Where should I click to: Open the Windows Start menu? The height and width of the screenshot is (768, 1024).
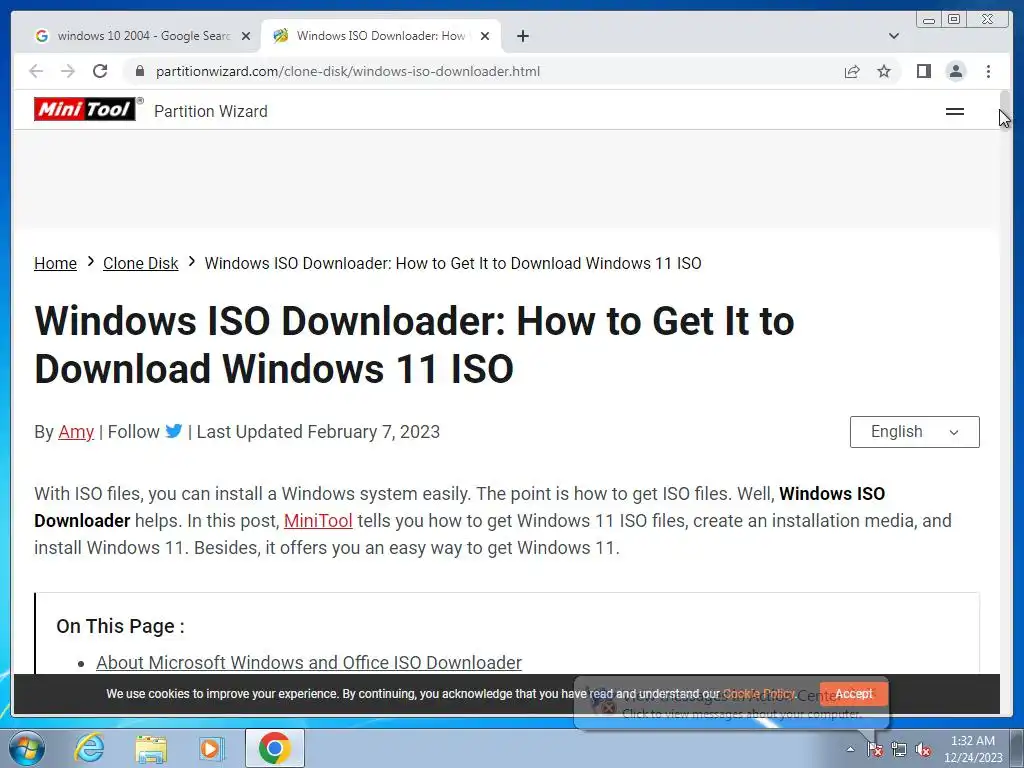pyautogui.click(x=26, y=748)
